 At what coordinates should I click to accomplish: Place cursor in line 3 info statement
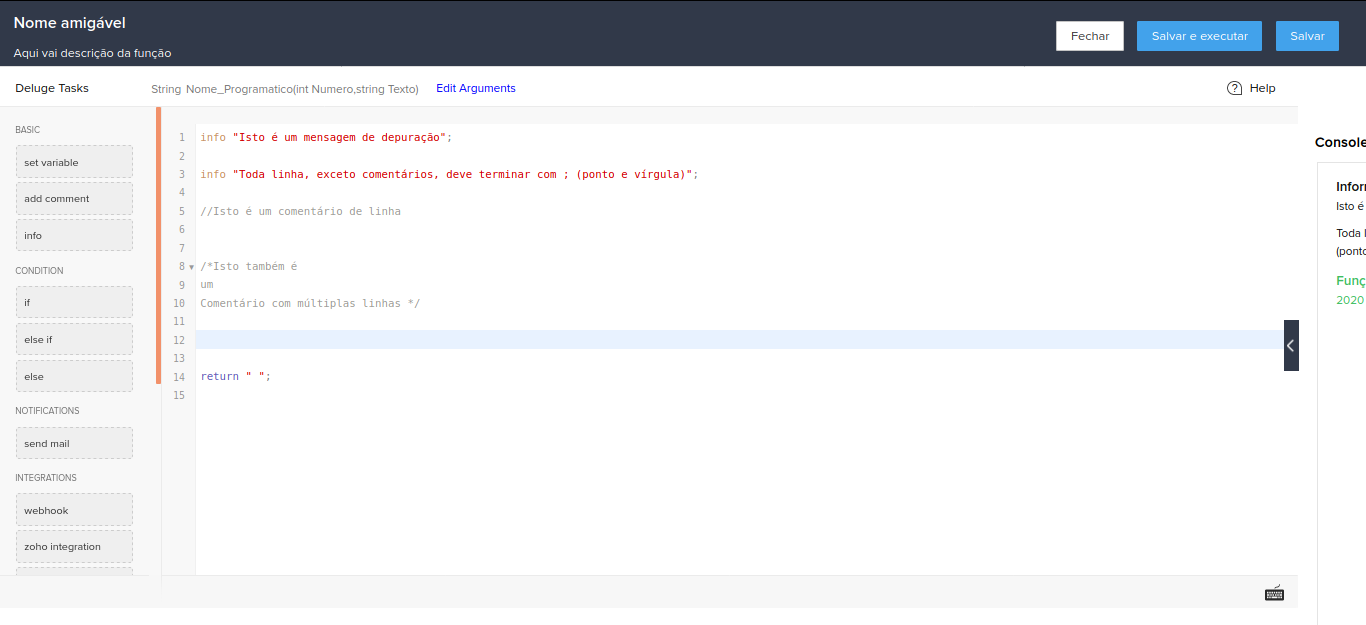(449, 174)
